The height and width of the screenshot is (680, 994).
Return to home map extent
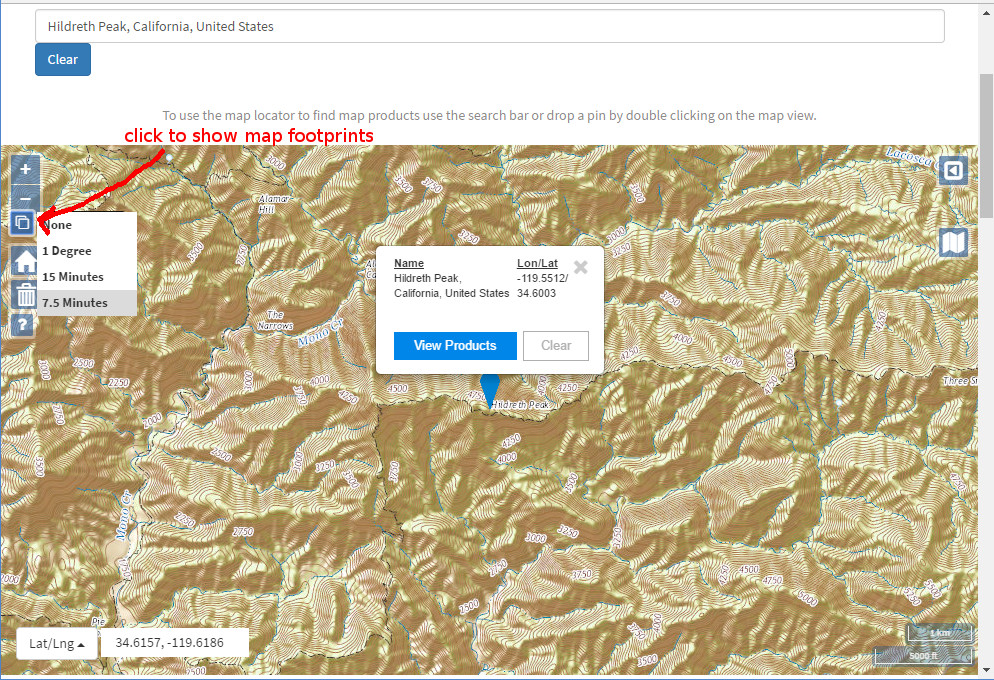pyautogui.click(x=24, y=260)
